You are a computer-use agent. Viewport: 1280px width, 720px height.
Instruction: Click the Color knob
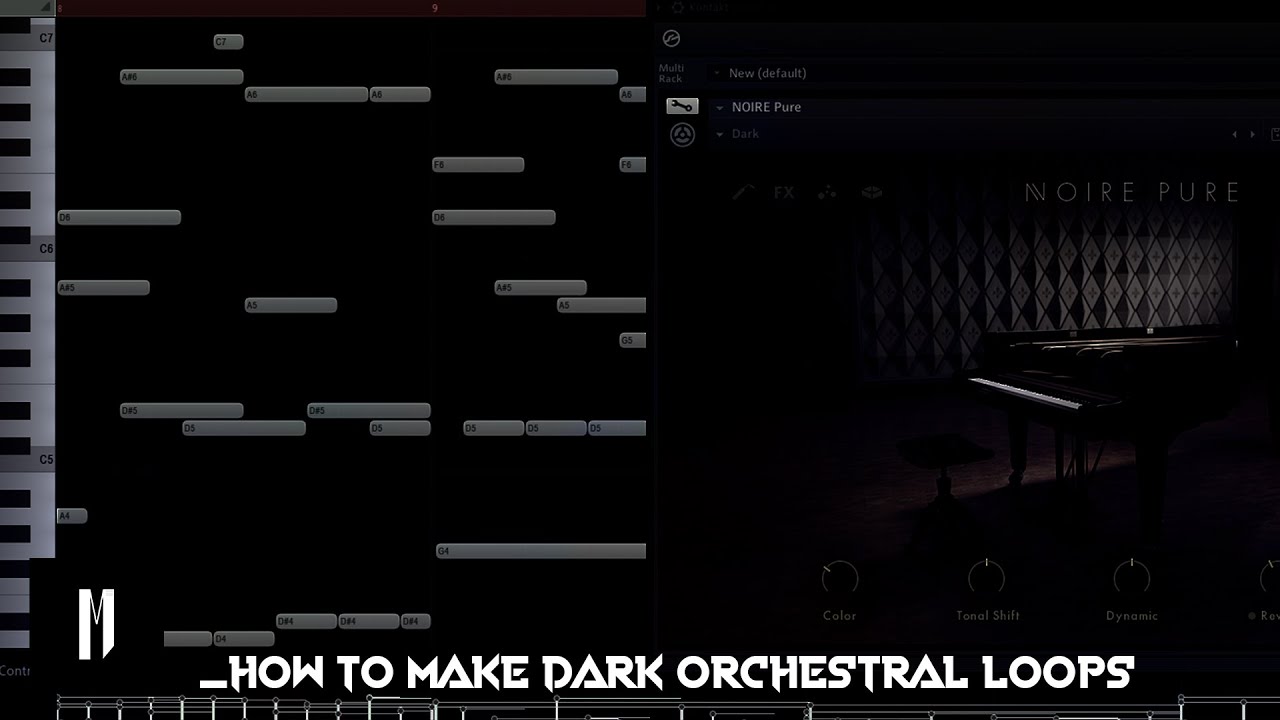pyautogui.click(x=840, y=578)
